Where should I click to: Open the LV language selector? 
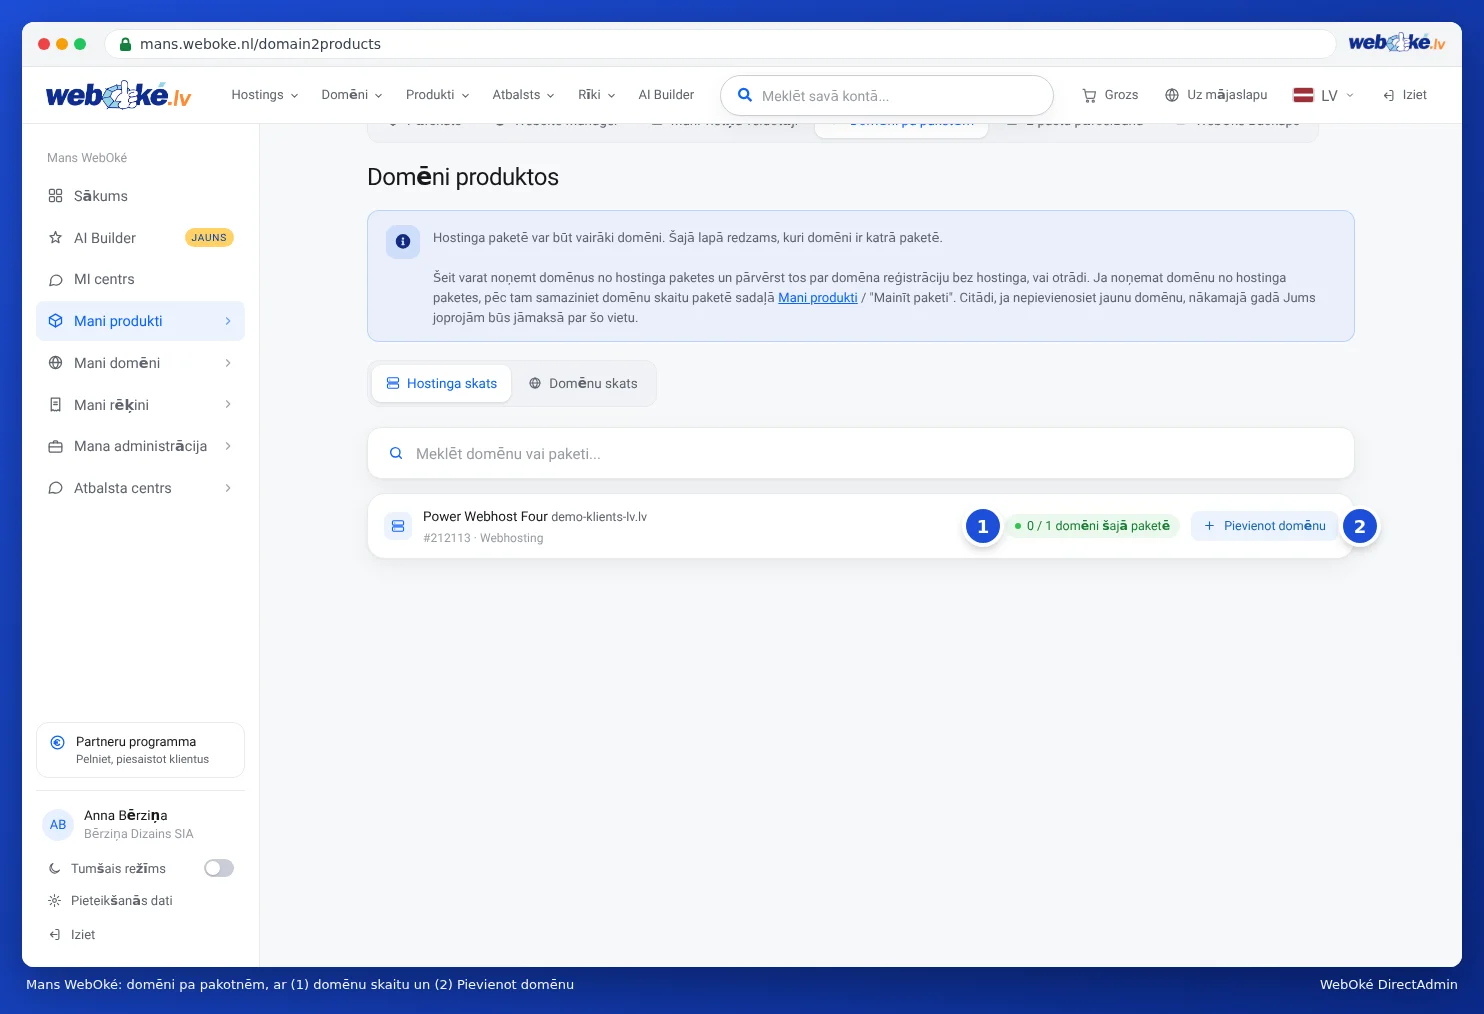(x=1323, y=95)
